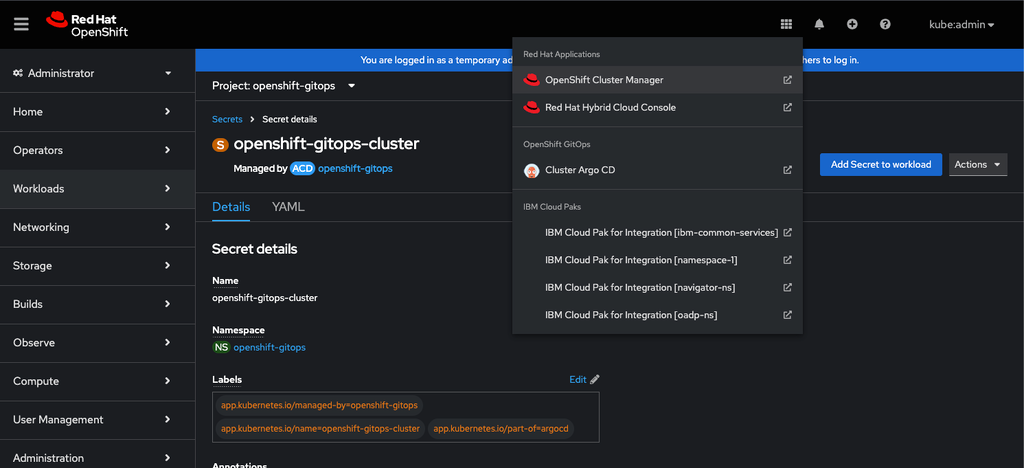Open IBM Cloud Pak for Integration [navigator-ns]
The height and width of the screenshot is (468, 1024).
(640, 288)
